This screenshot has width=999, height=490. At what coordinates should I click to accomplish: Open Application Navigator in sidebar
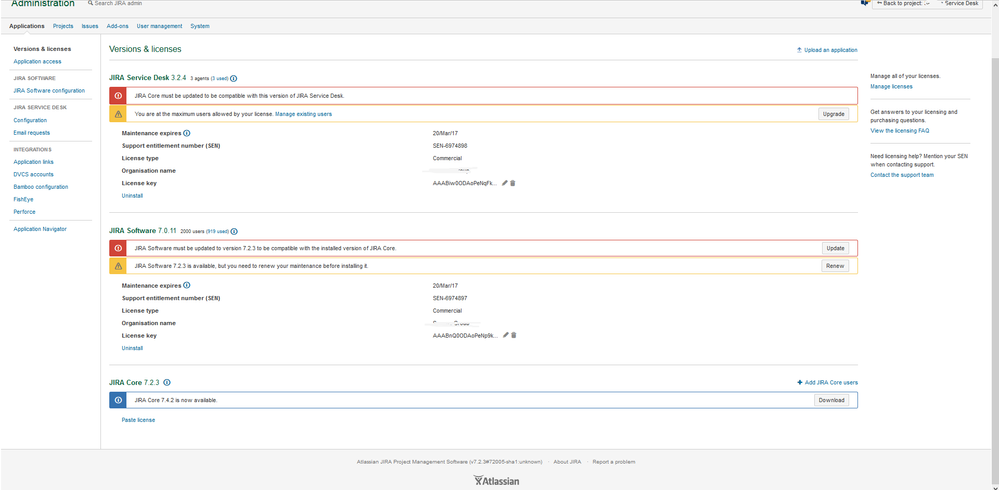click(x=40, y=229)
